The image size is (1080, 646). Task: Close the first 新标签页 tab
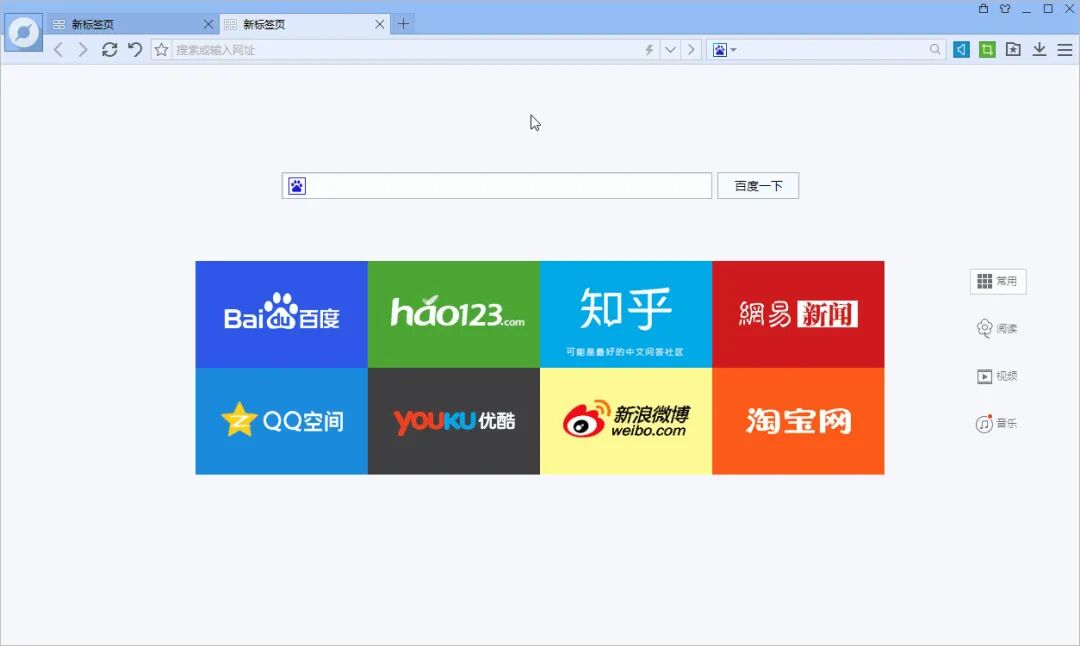(x=208, y=24)
